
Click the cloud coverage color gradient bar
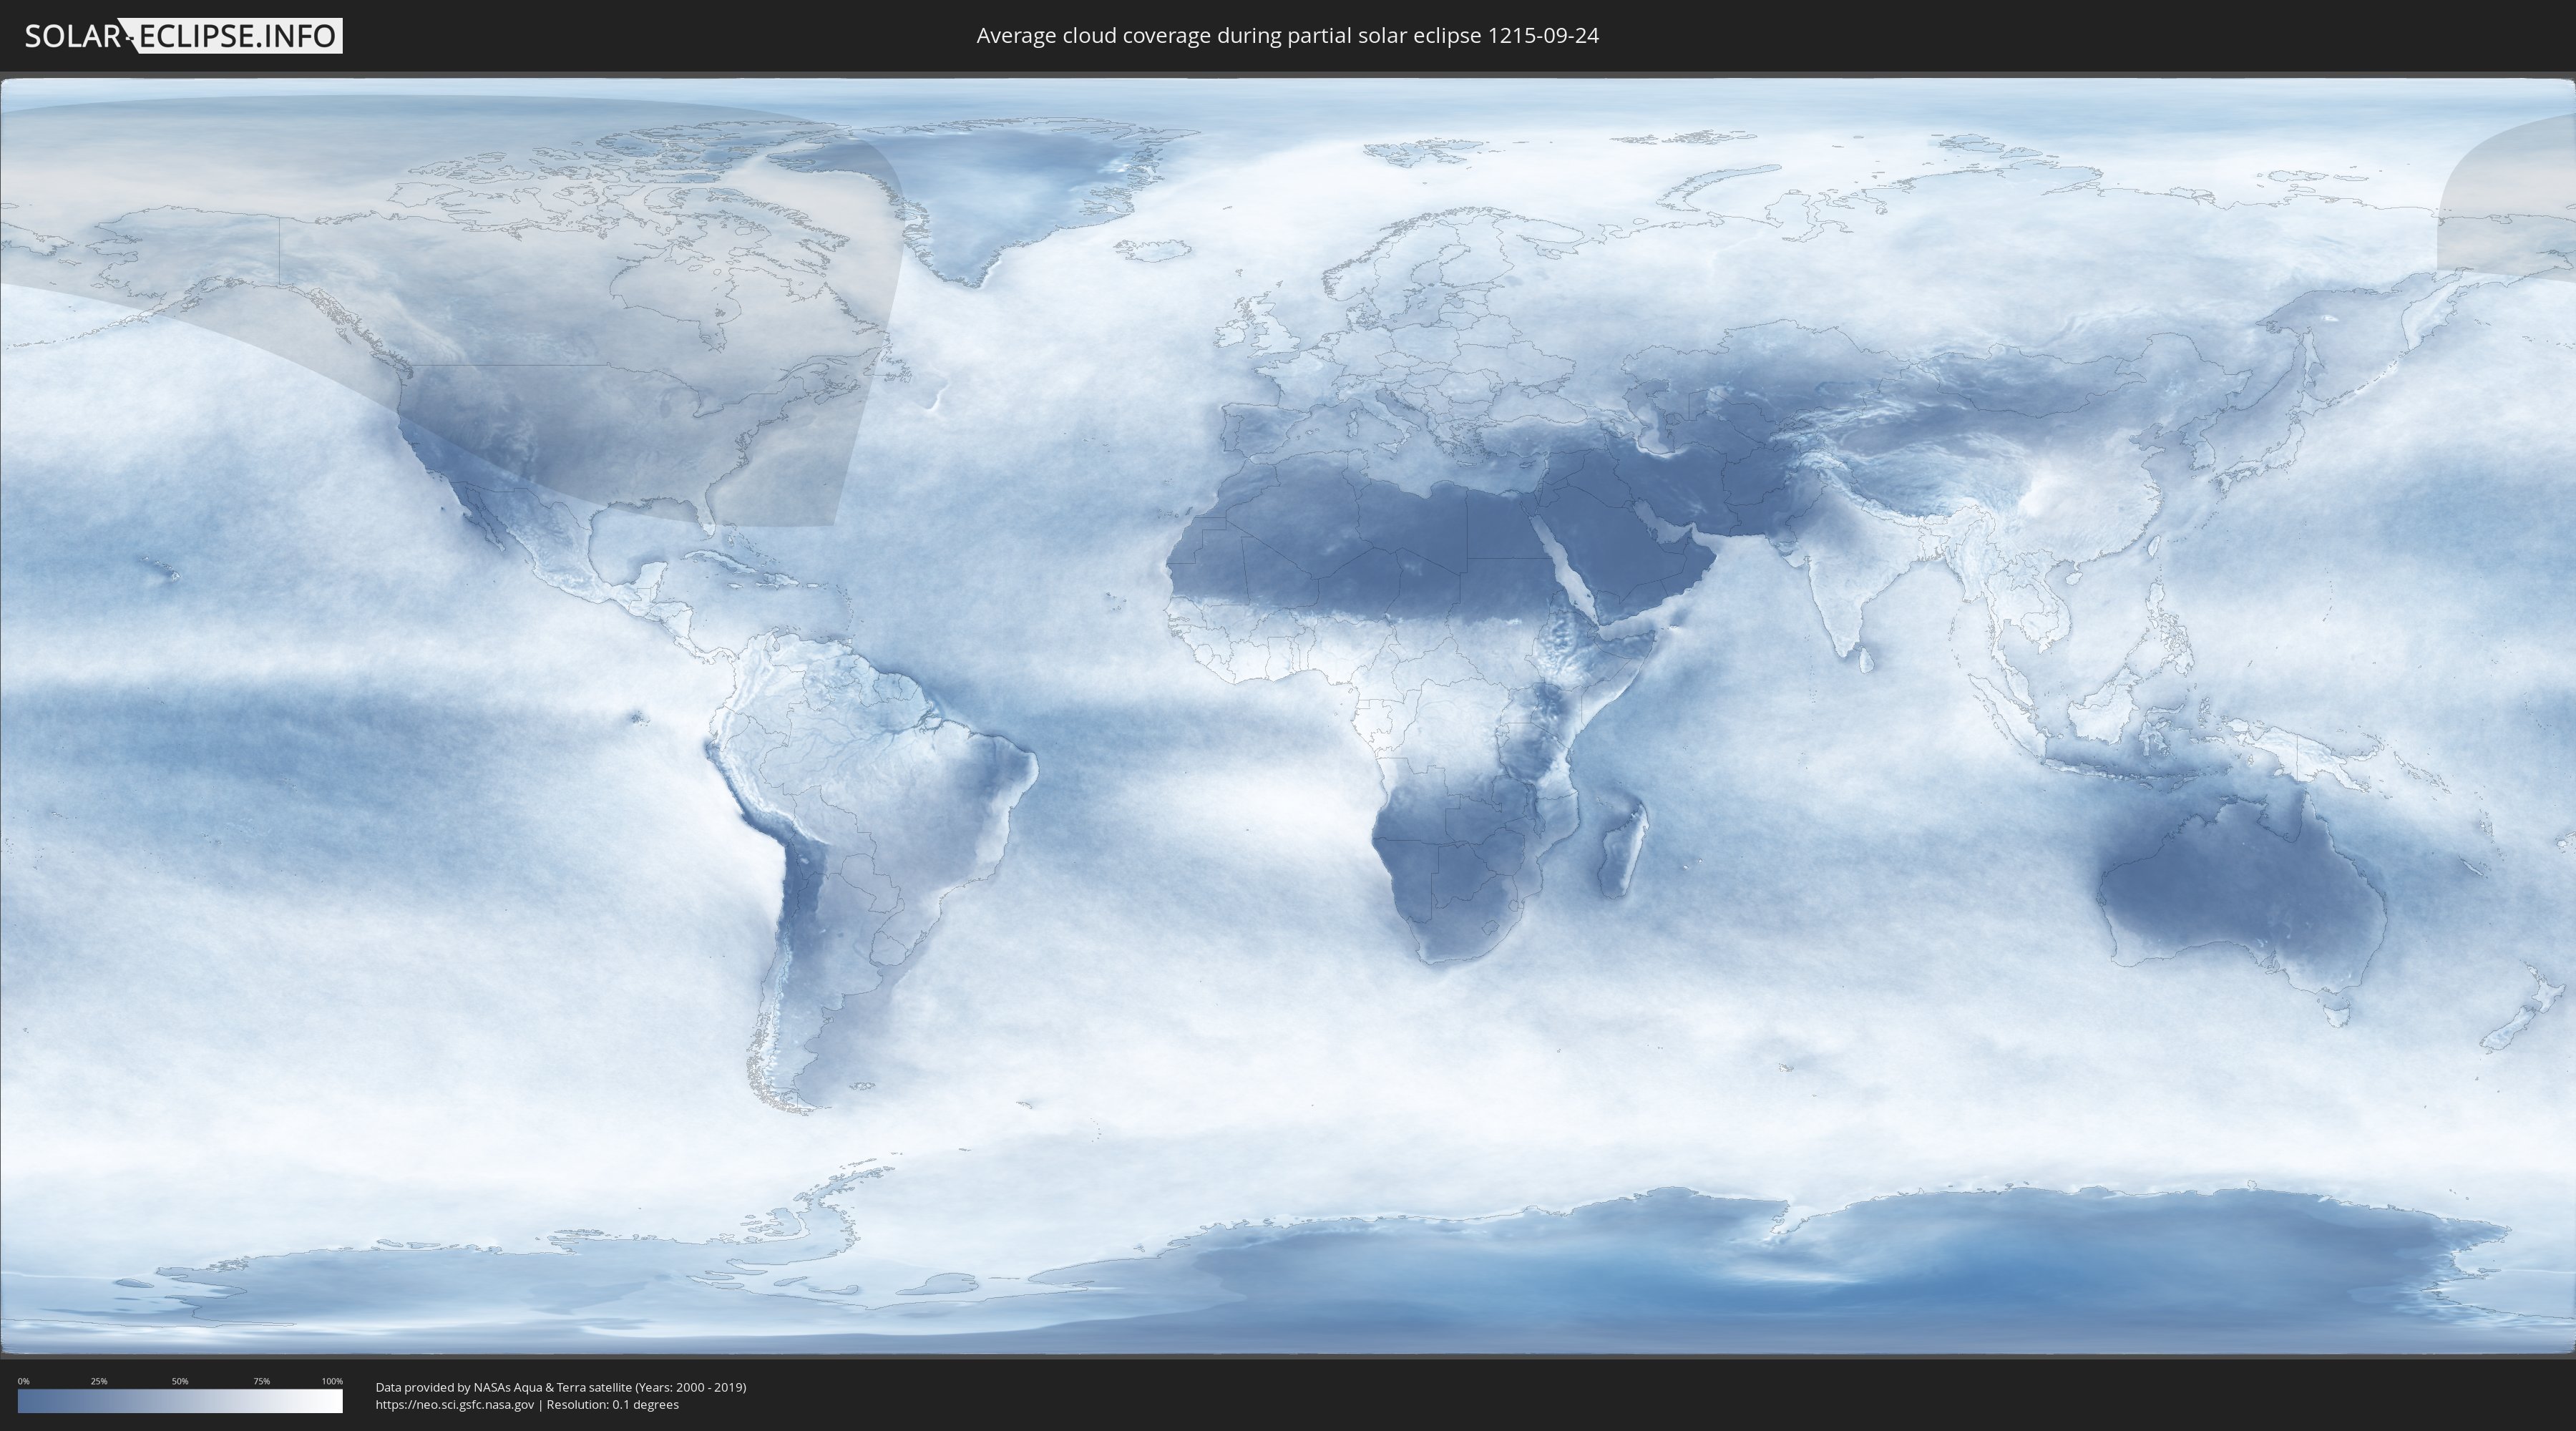[x=180, y=1401]
